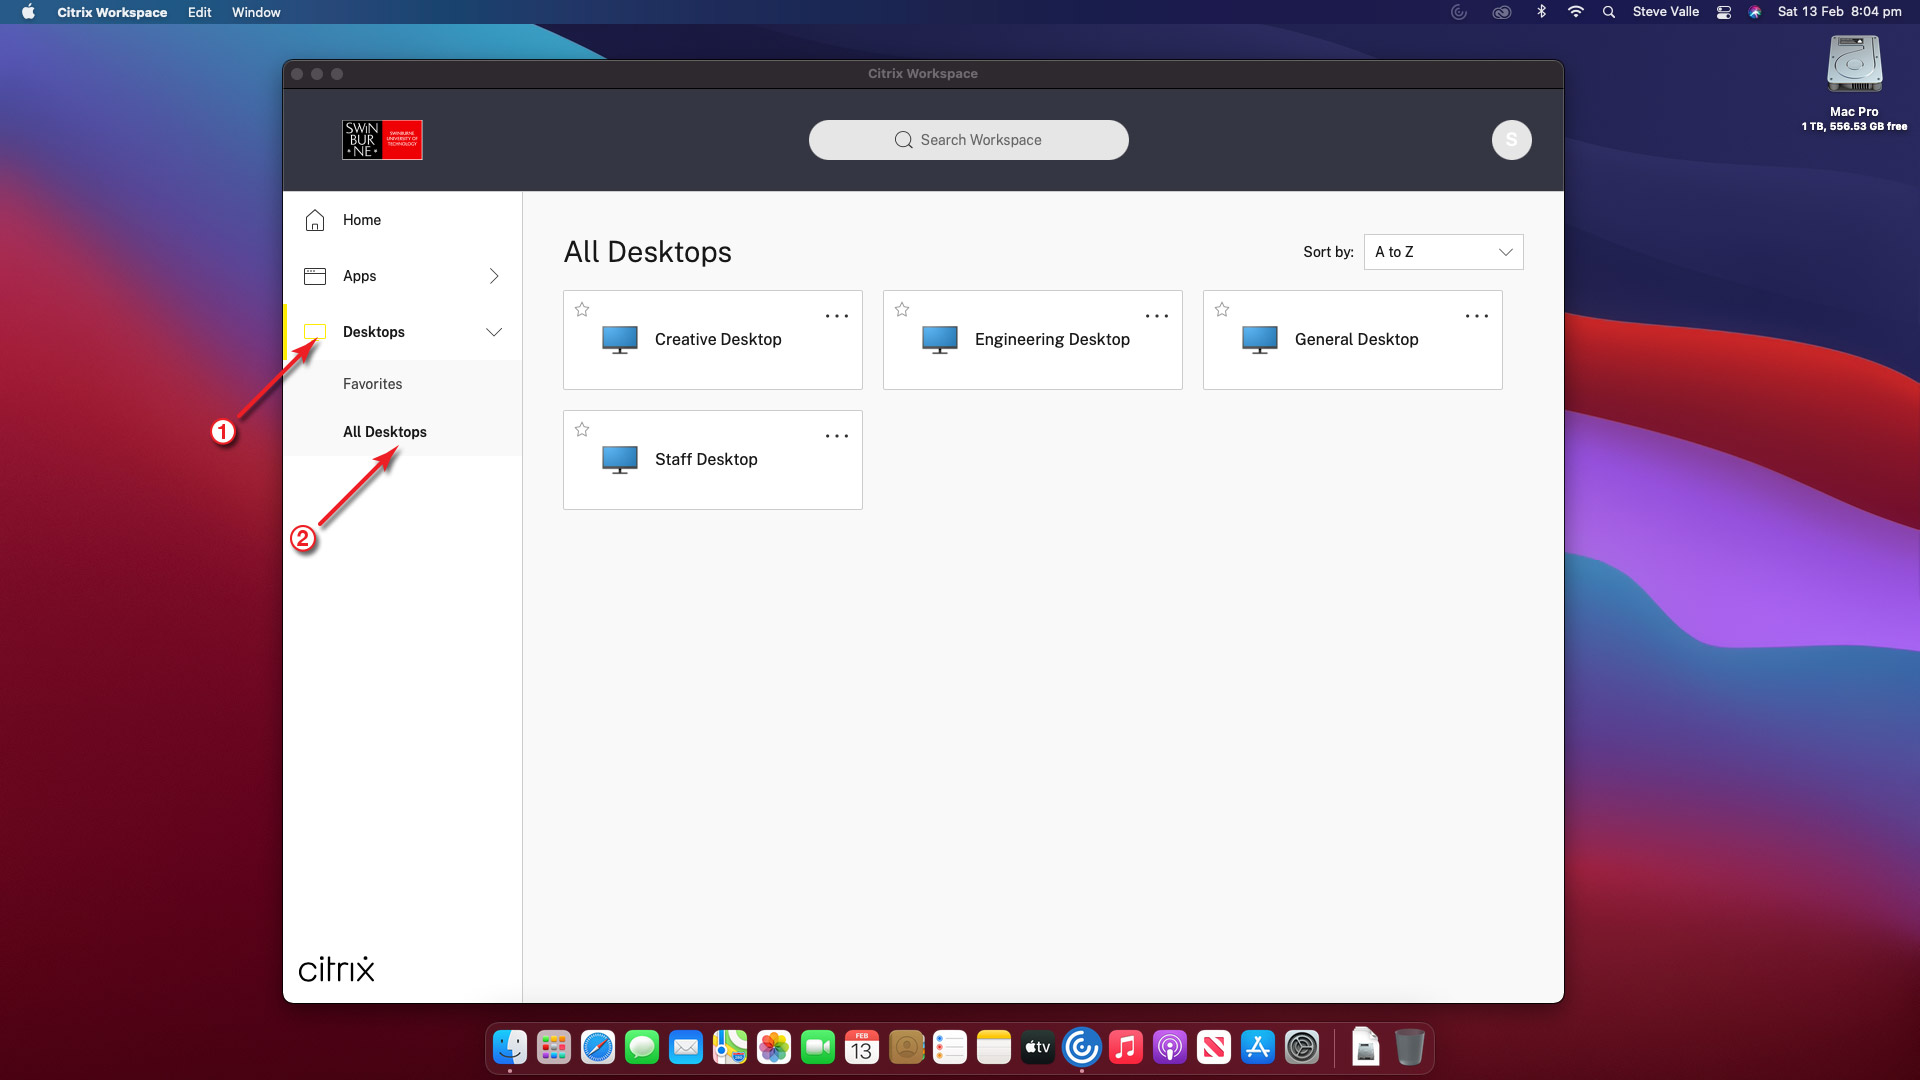Viewport: 1920px width, 1080px height.
Task: Expand the Apps section chevron
Action: pos(494,276)
